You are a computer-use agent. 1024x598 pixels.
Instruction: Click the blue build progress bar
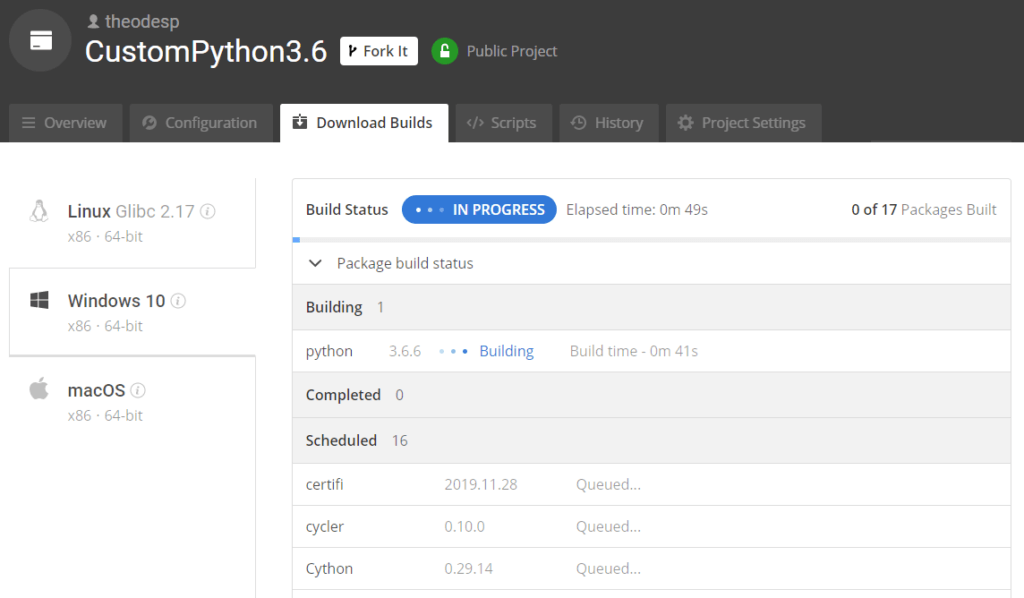pos(295,239)
